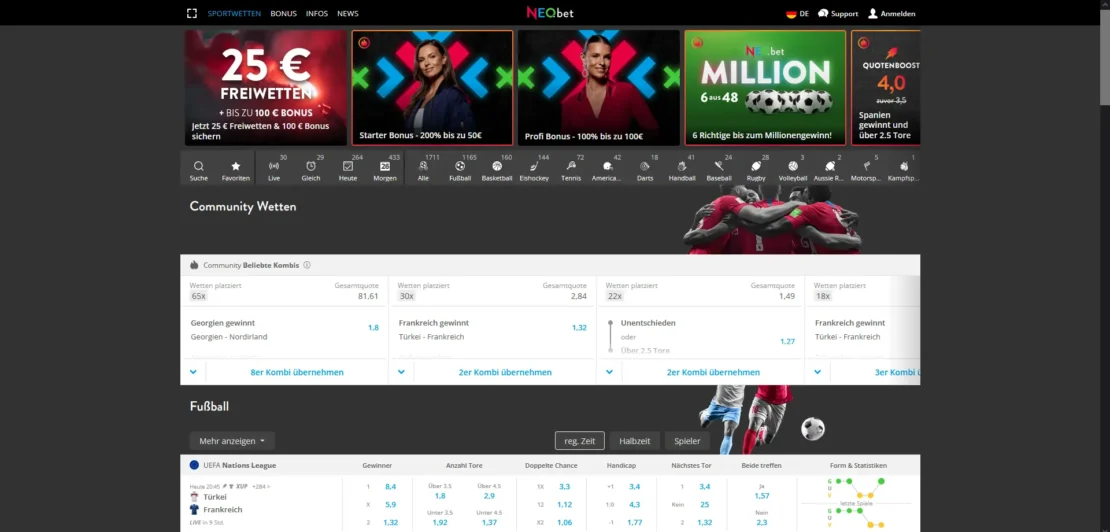Select odds 8,4 for Türkei win

pos(390,487)
